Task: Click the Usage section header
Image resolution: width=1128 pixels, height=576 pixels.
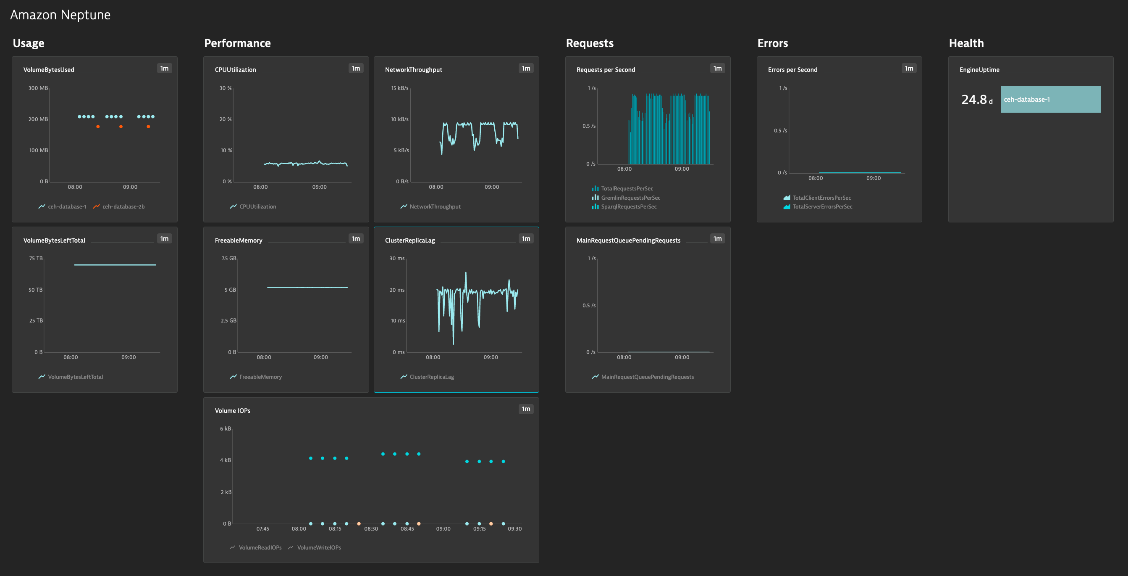Action: (x=29, y=43)
